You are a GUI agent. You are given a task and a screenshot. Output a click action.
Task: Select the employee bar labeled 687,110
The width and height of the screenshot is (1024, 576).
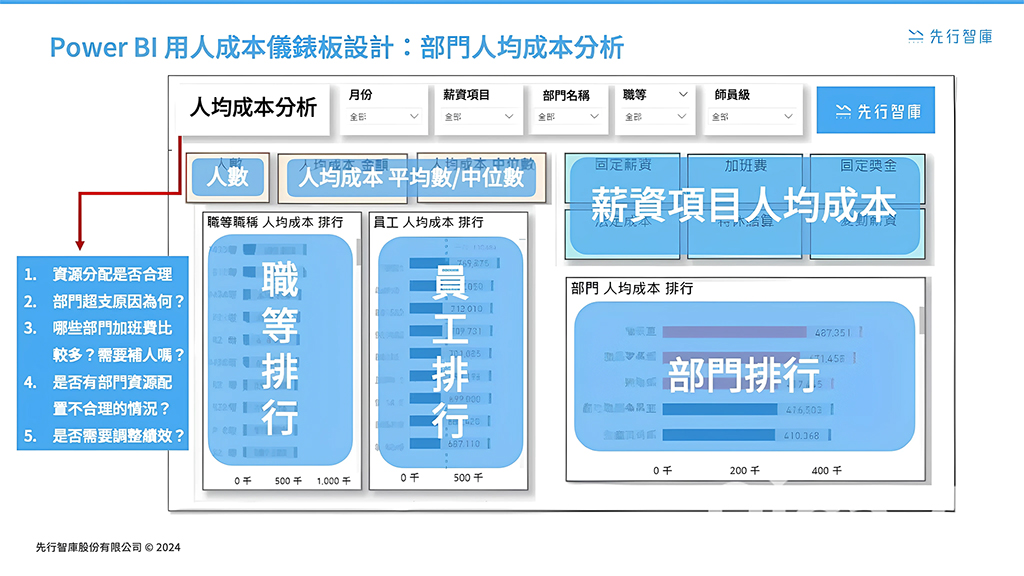pos(425,444)
